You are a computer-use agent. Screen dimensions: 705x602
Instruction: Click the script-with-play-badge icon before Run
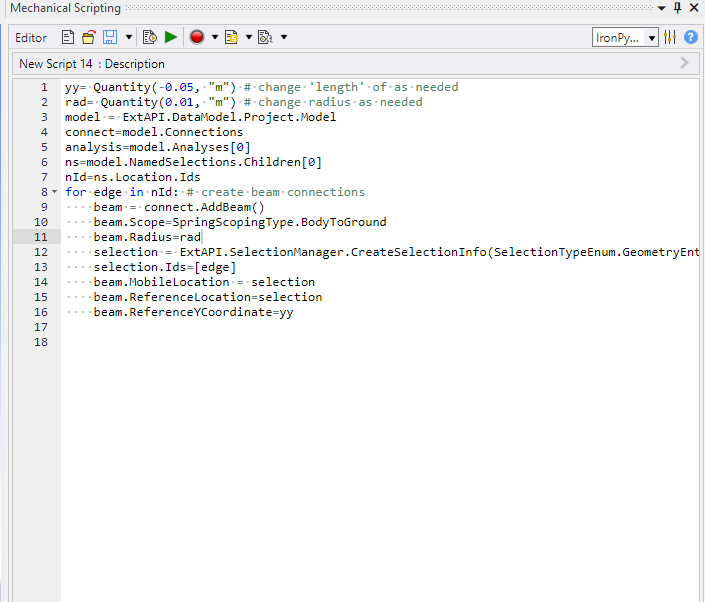coord(149,37)
